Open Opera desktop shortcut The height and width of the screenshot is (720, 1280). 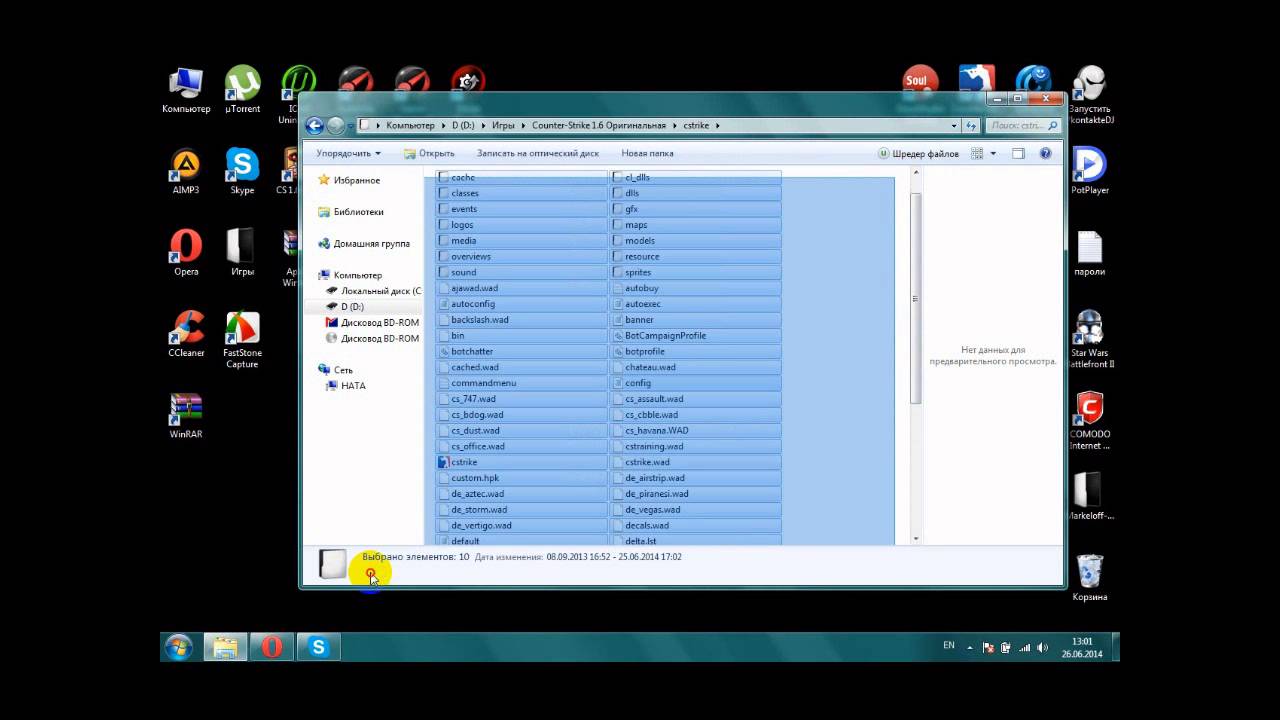click(186, 252)
